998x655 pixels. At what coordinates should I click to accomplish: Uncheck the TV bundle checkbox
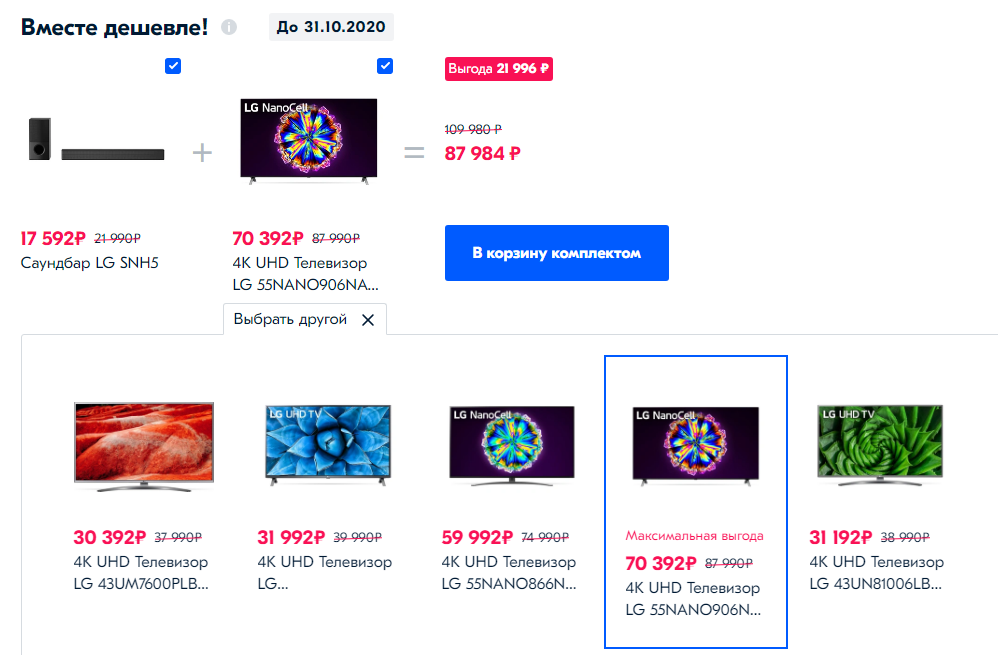(x=385, y=66)
